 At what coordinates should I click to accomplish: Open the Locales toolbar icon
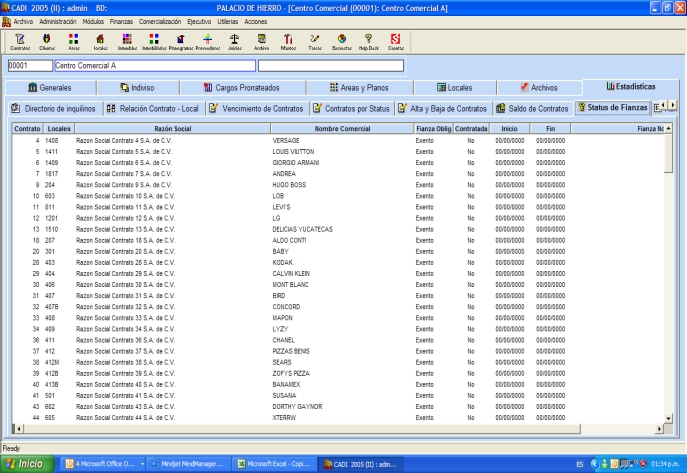coord(100,41)
